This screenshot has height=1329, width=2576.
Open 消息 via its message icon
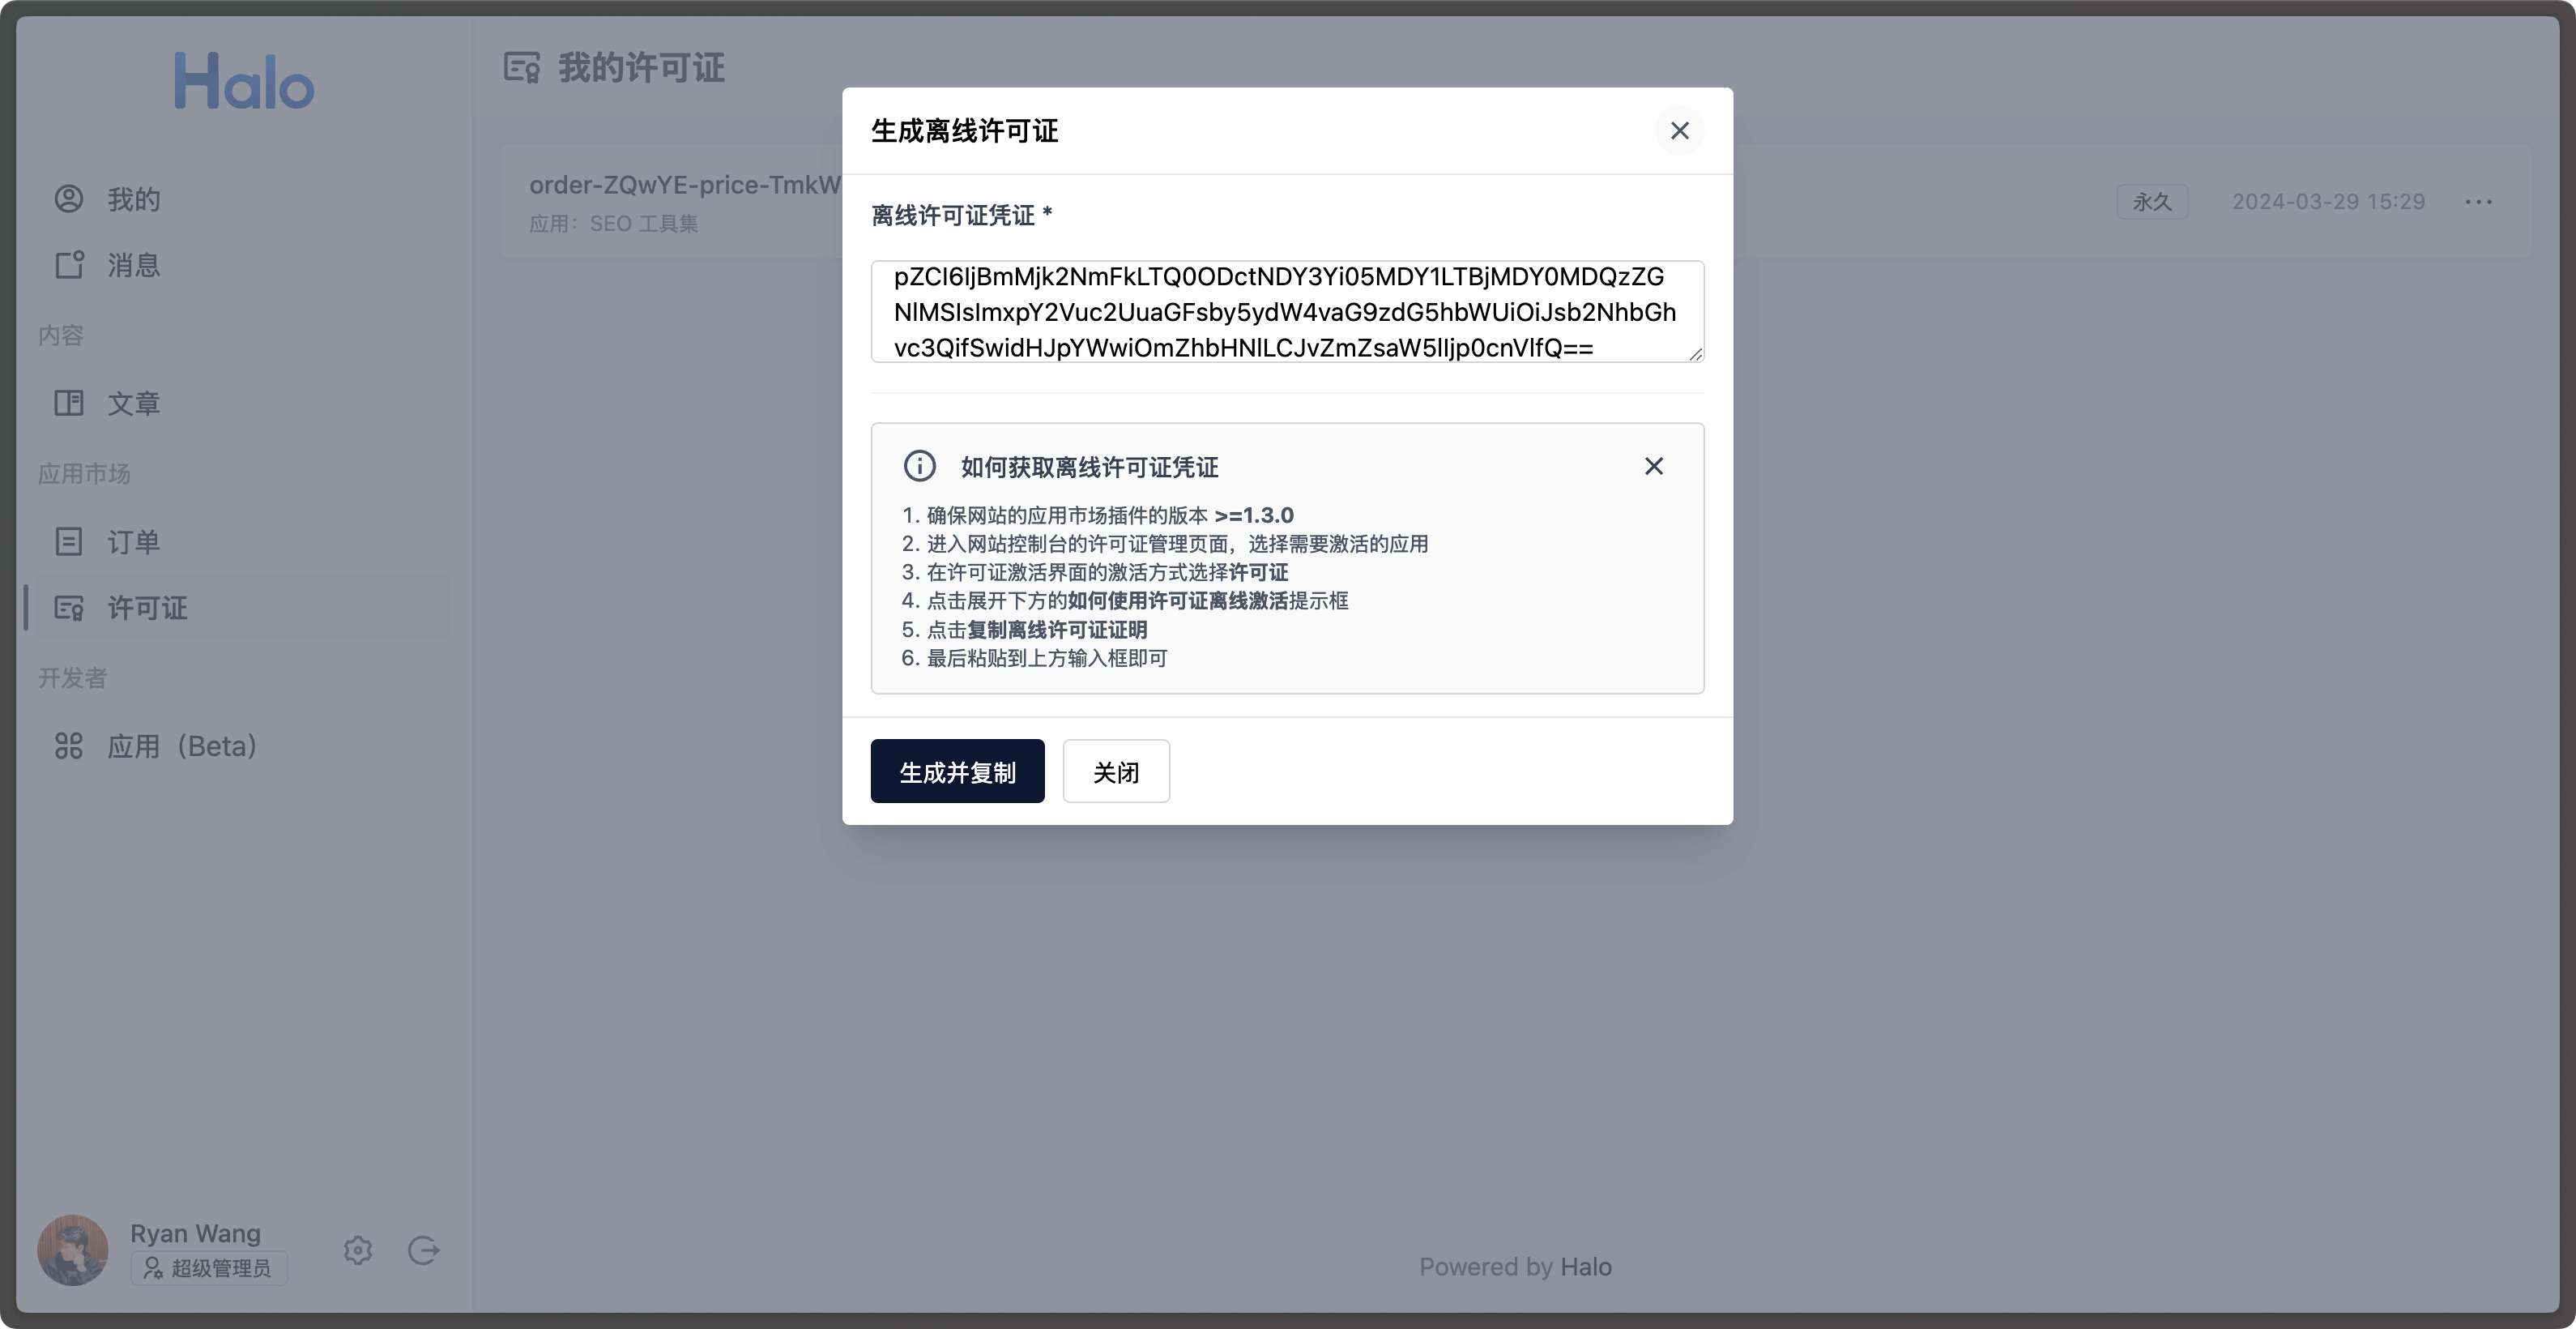click(68, 264)
